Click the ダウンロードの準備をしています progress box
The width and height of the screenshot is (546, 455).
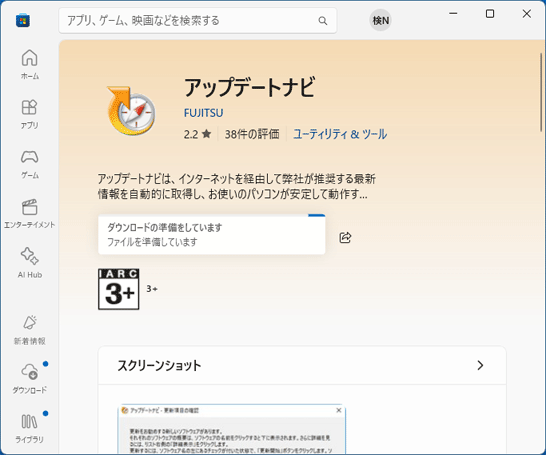(x=212, y=234)
